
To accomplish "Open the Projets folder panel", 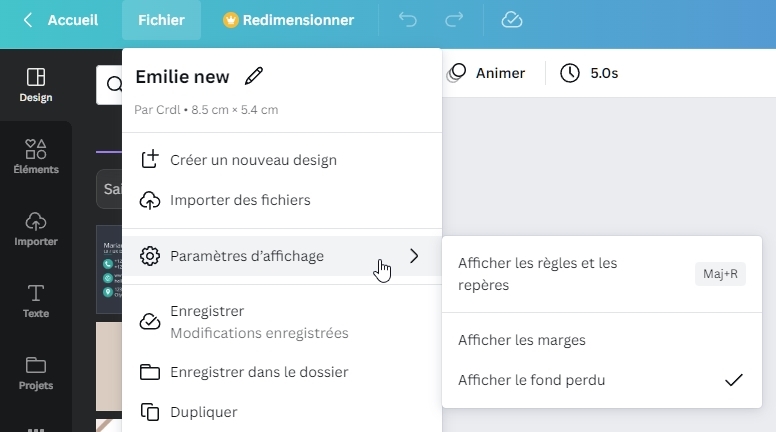I will (36, 373).
